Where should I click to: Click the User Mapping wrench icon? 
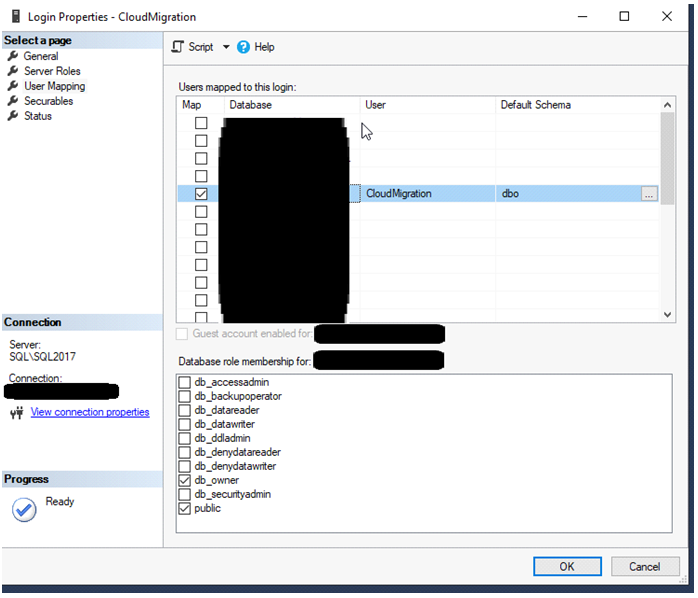pos(13,85)
